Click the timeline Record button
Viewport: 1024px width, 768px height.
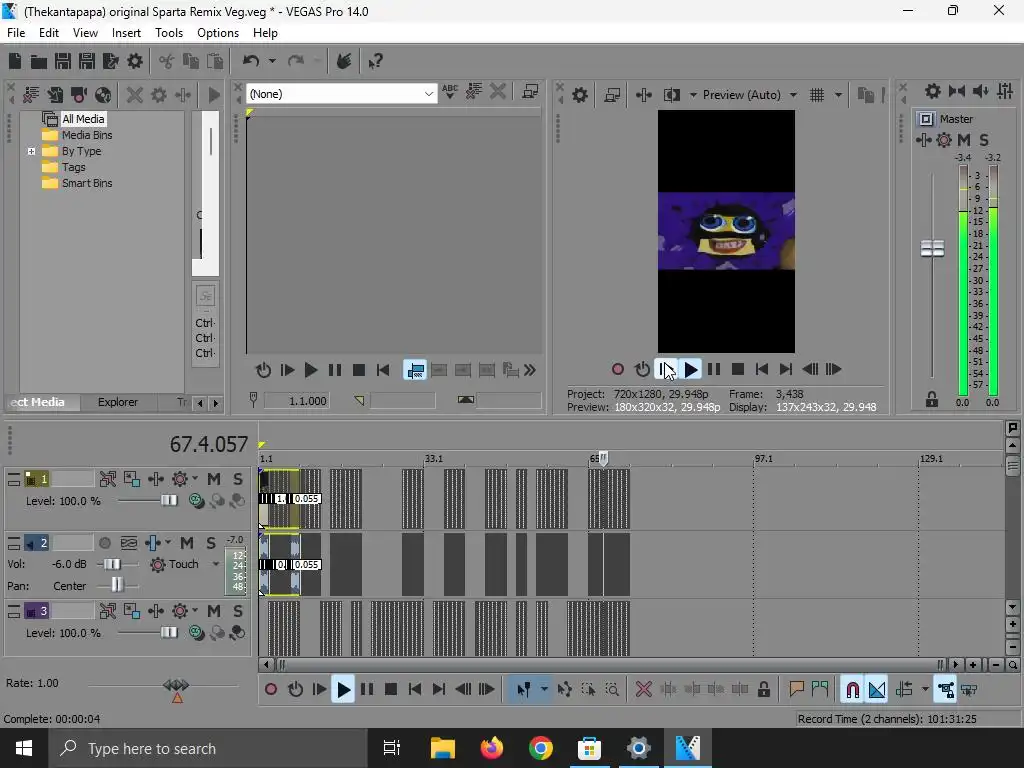(271, 690)
